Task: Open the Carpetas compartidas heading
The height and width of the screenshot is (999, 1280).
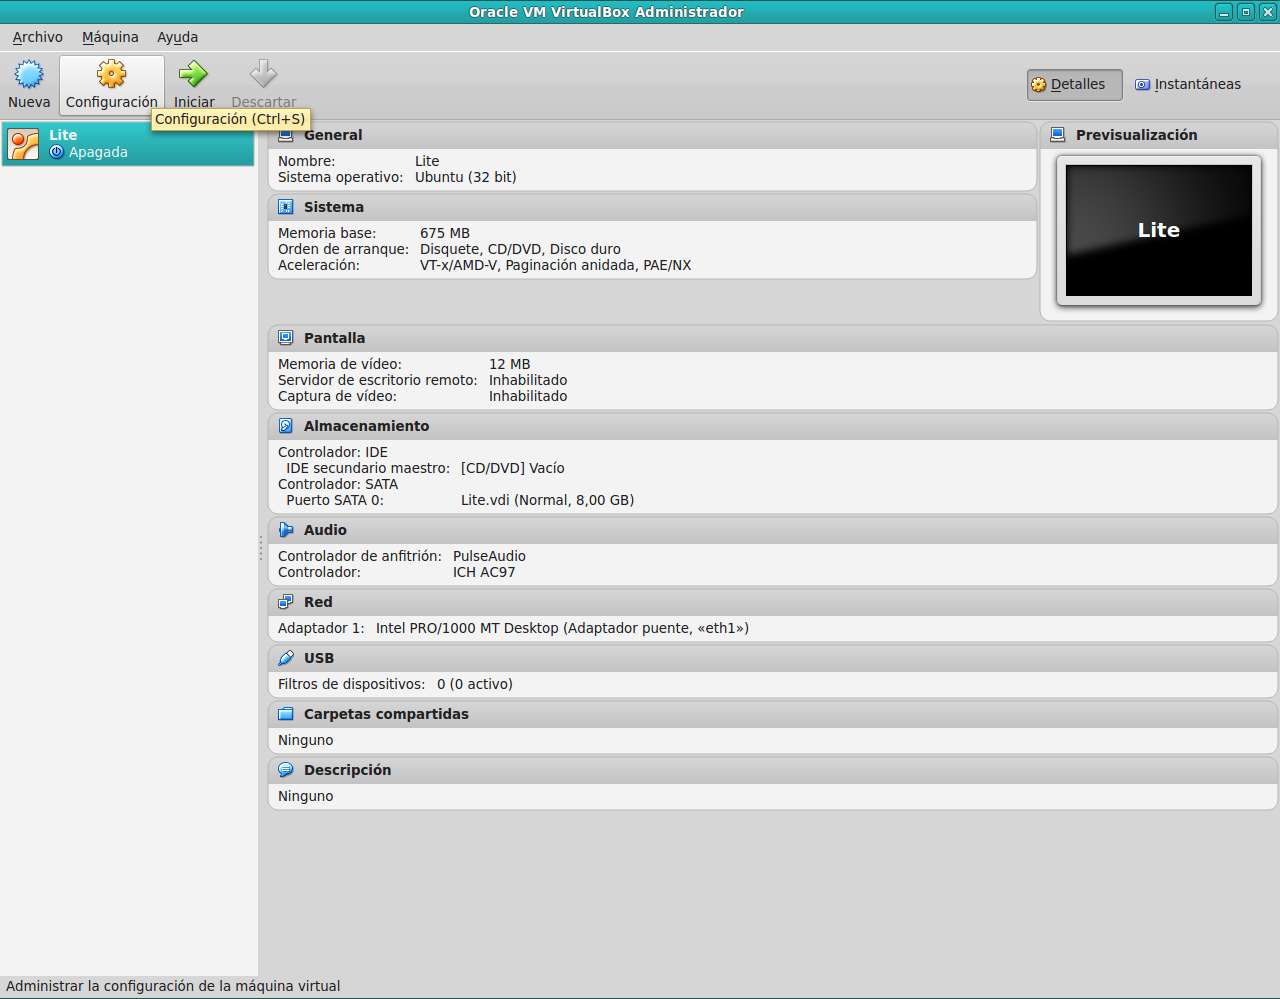Action: coord(386,714)
